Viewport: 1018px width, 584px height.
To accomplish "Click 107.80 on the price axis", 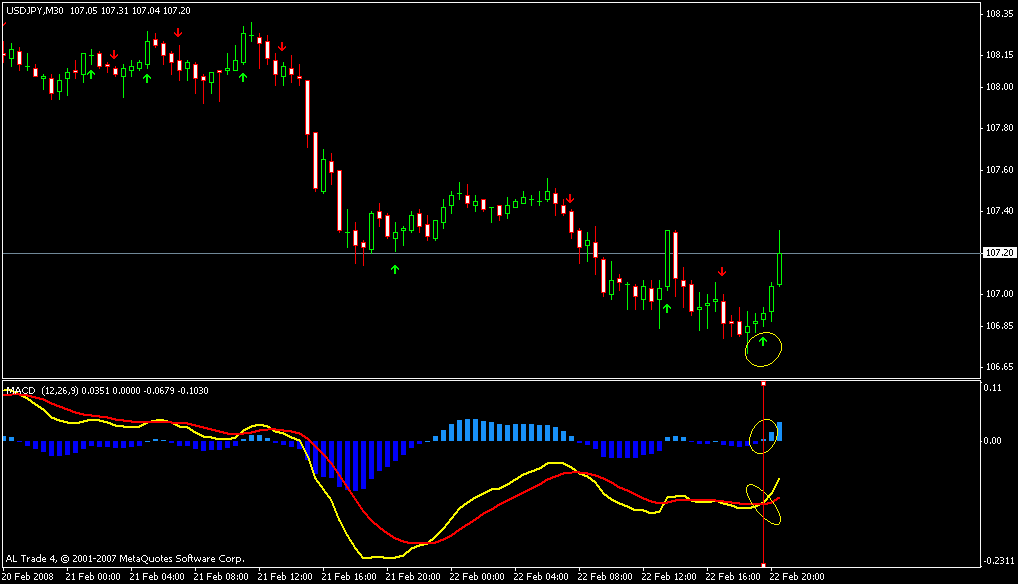I will click(999, 128).
